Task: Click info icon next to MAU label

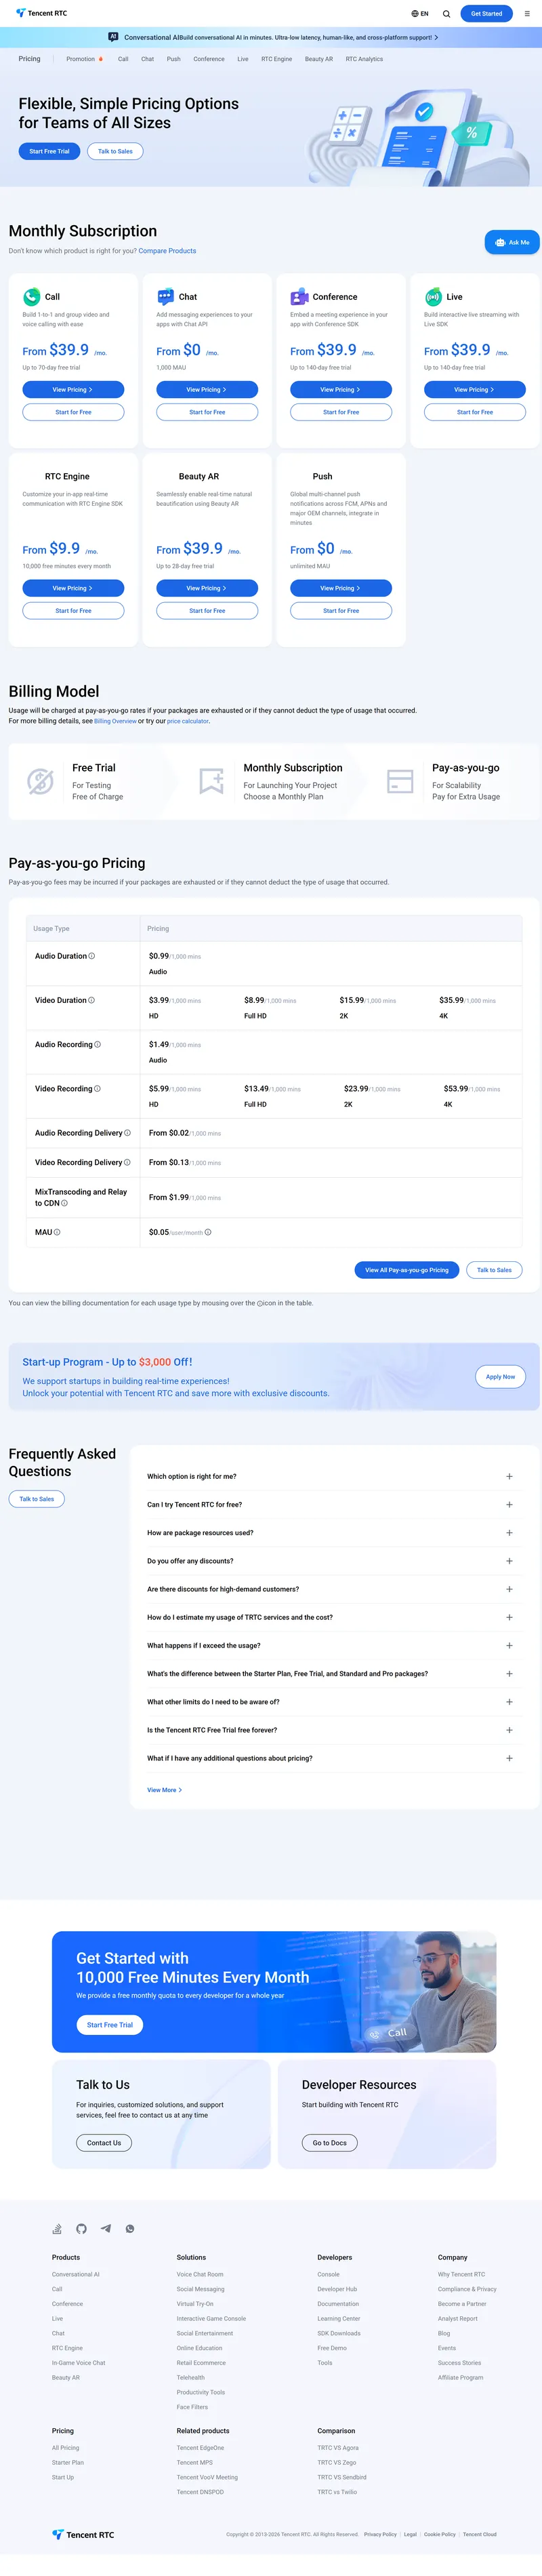Action: 57,1232
